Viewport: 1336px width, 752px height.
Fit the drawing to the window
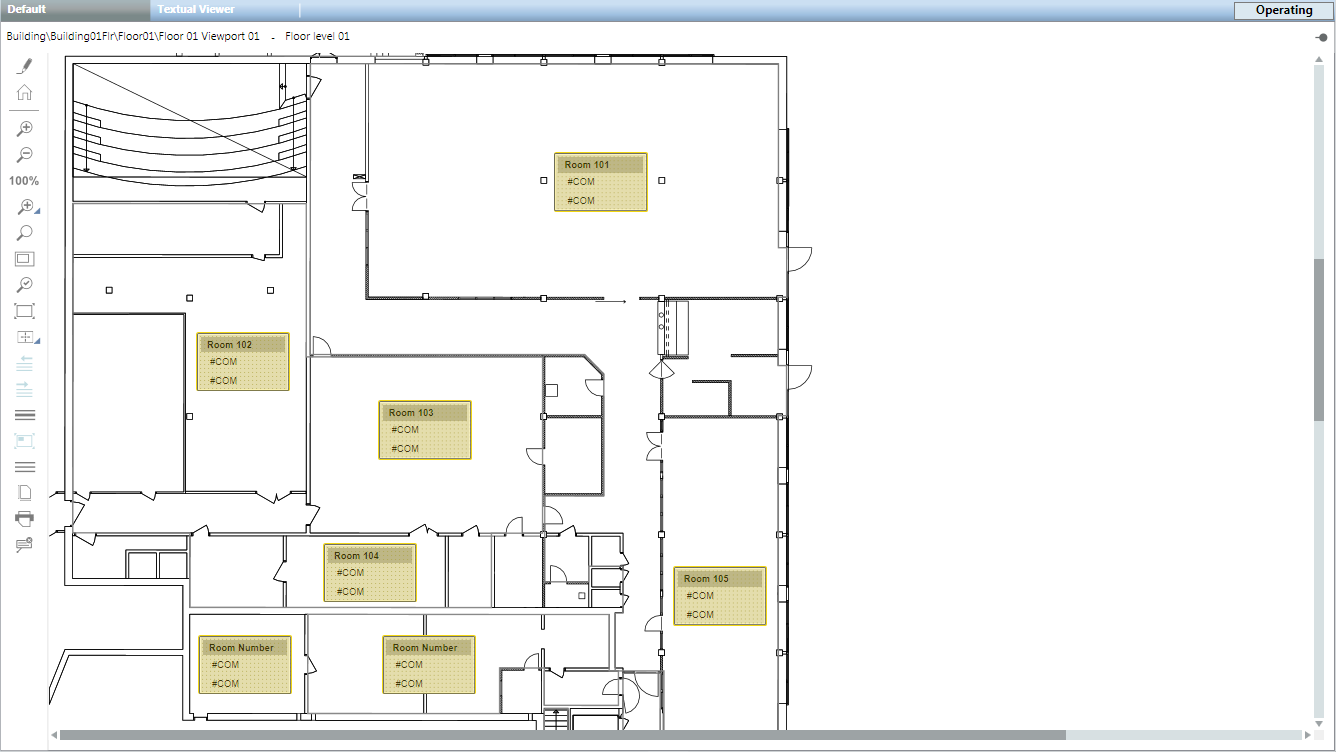[24, 310]
